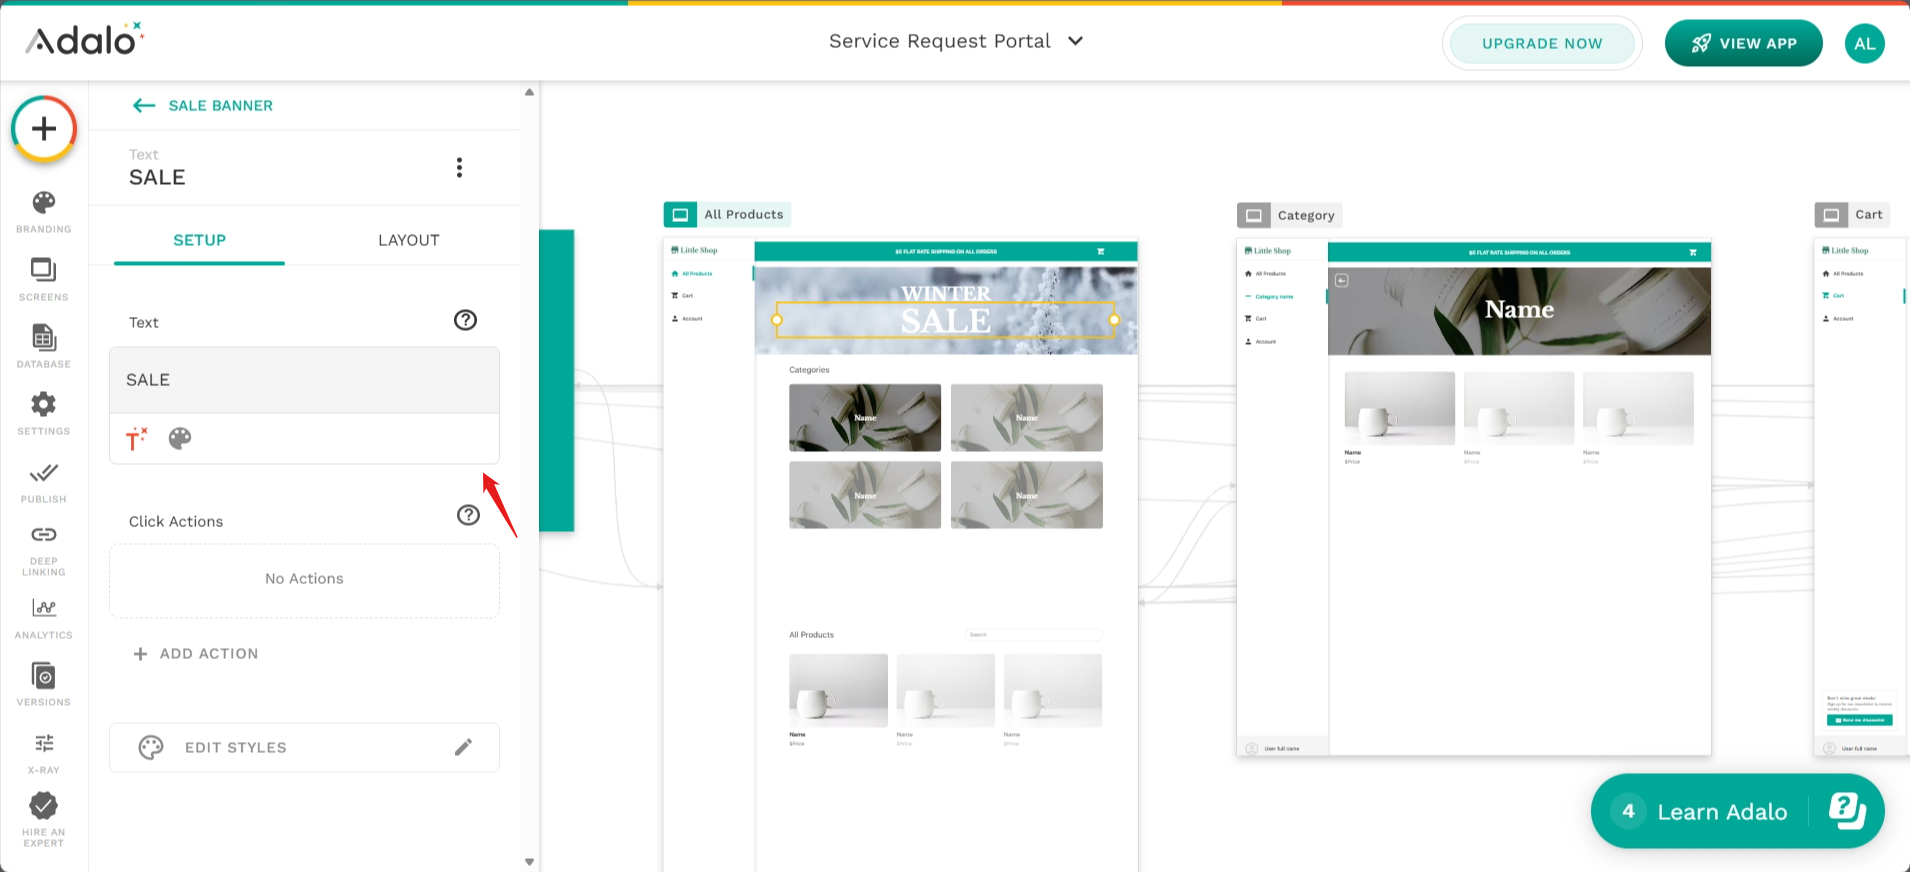The width and height of the screenshot is (1910, 872).
Task: Click Add Action
Action: click(196, 653)
